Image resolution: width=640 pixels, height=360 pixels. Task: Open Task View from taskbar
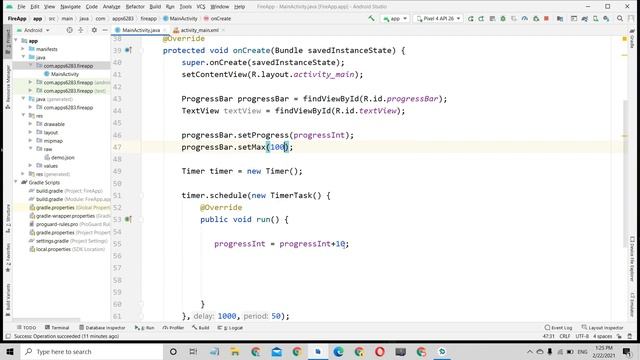[193, 351]
